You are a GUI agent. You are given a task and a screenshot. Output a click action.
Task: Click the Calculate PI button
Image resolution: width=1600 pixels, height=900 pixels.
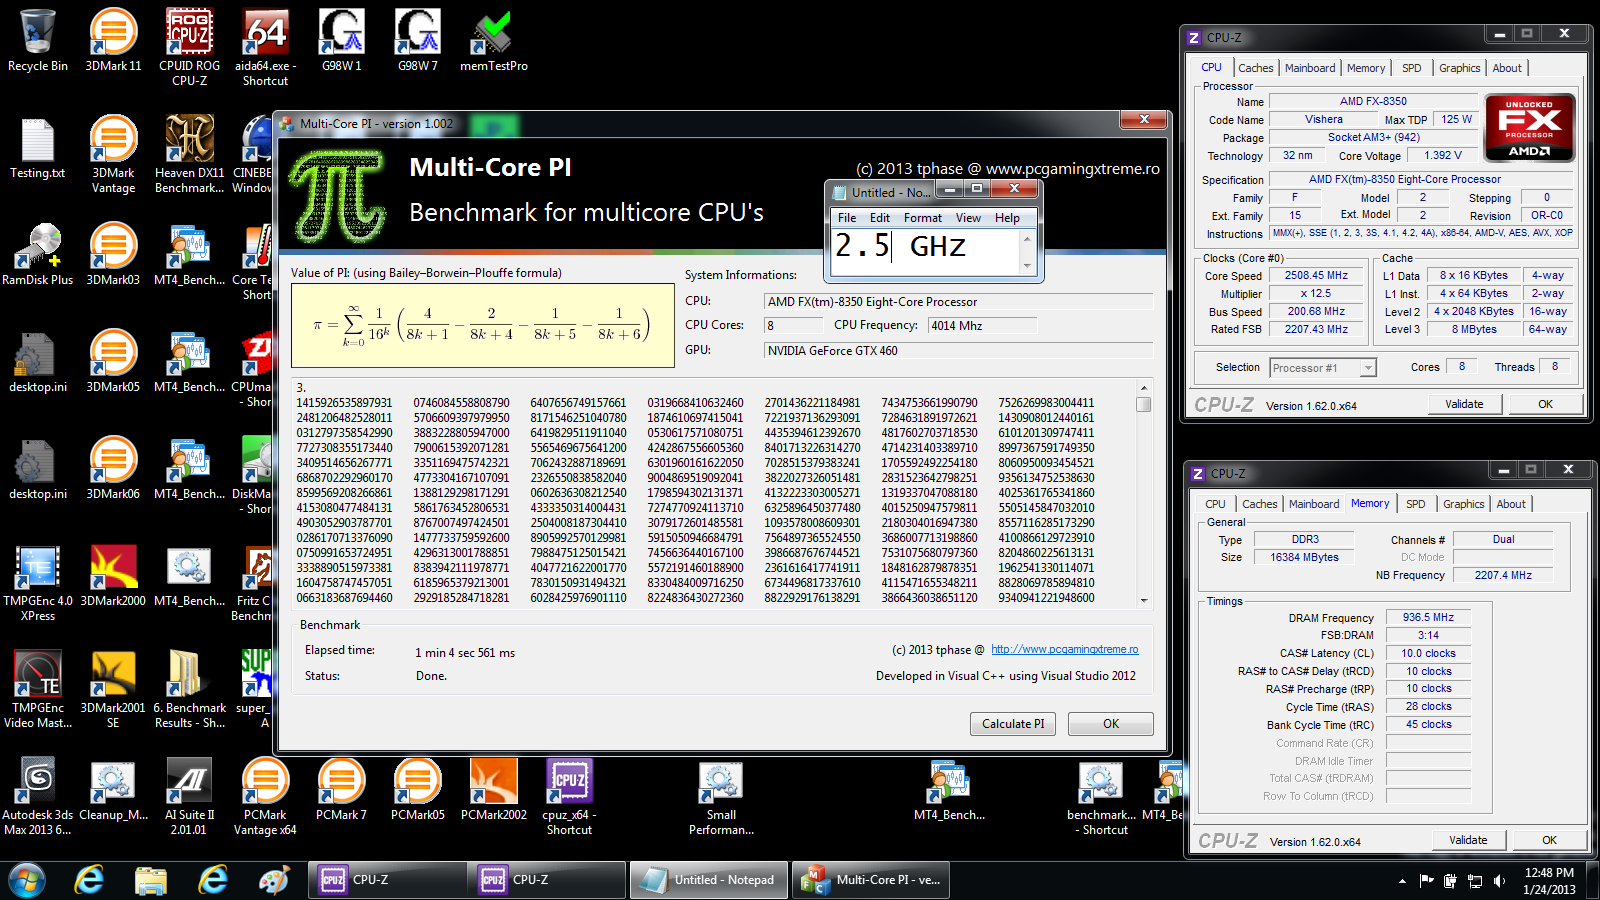(x=1012, y=724)
